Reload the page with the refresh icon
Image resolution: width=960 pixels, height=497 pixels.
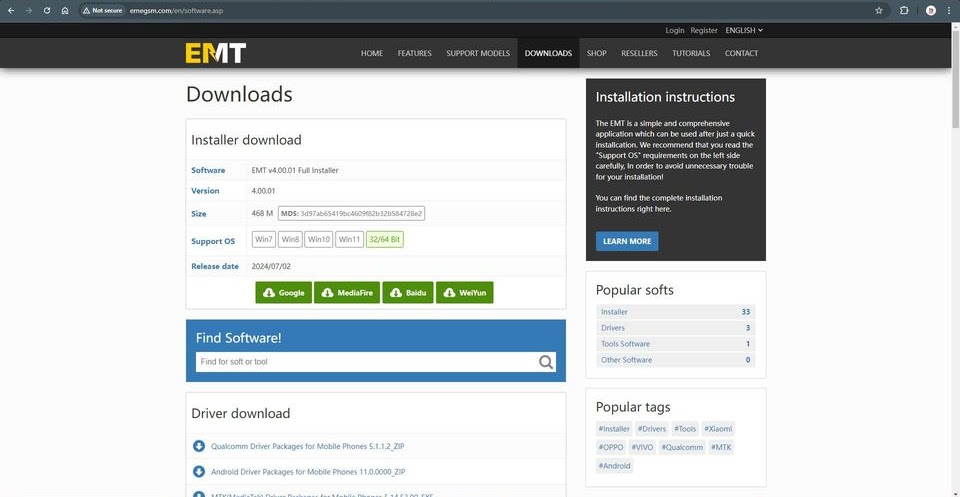[47, 10]
